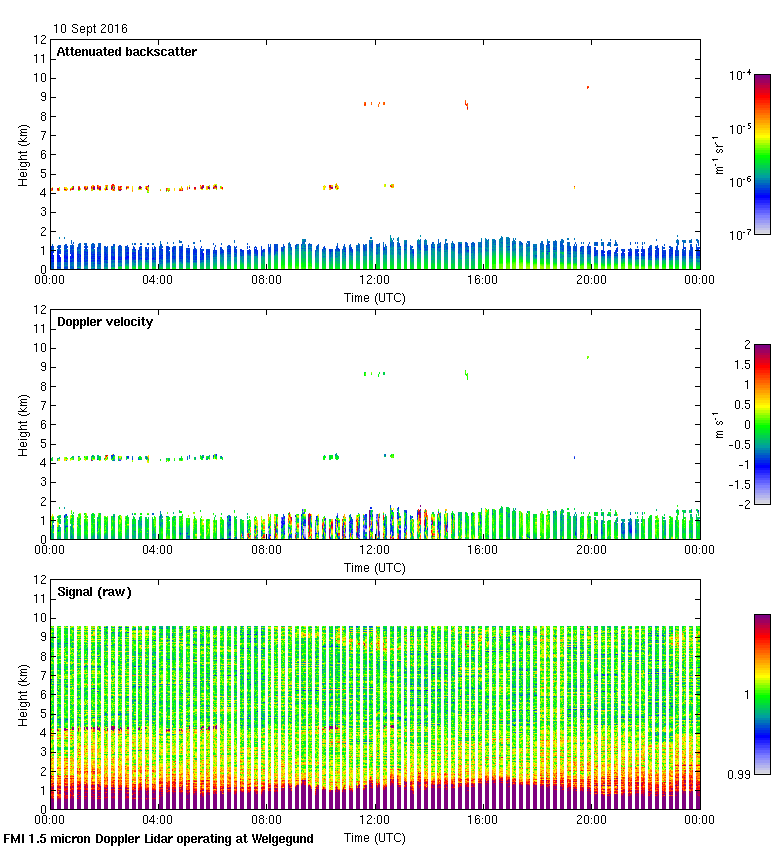Click Time (UTC) label under backscatter plot
Viewport: 780px width, 850px height.
[375, 298]
